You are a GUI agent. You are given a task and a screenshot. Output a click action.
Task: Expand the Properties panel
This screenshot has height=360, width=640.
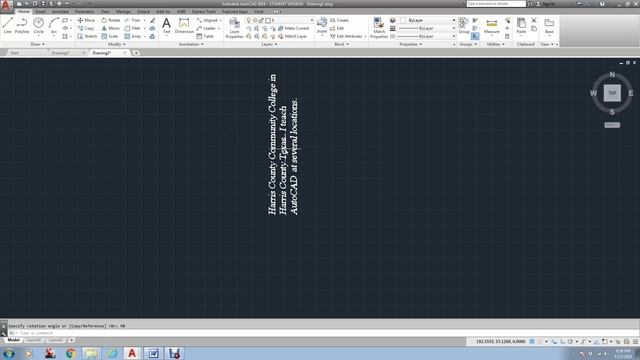coord(411,44)
